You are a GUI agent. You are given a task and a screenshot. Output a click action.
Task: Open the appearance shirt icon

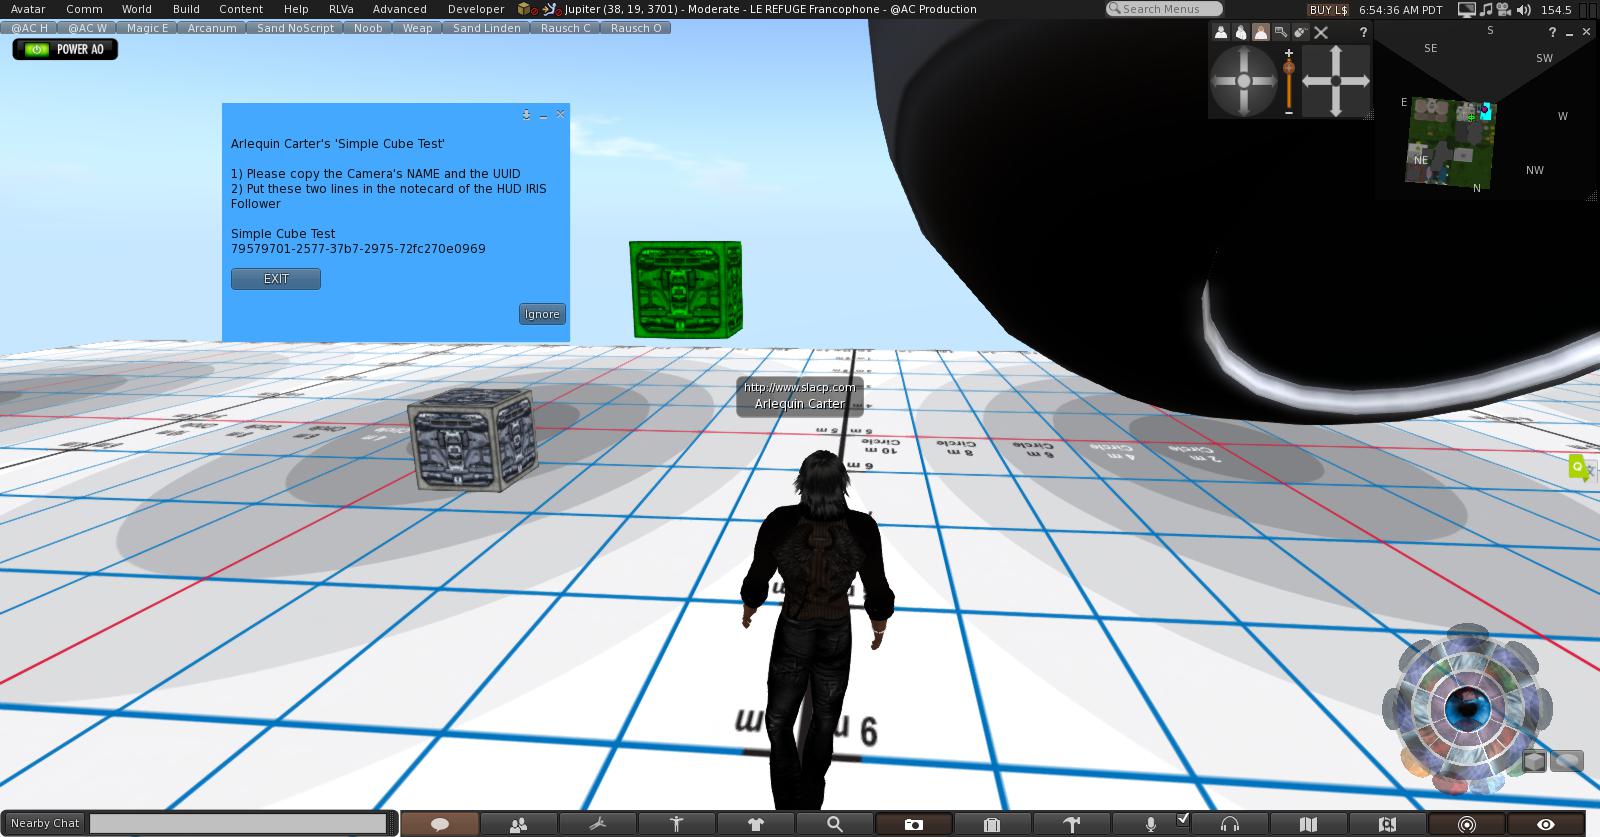point(755,824)
